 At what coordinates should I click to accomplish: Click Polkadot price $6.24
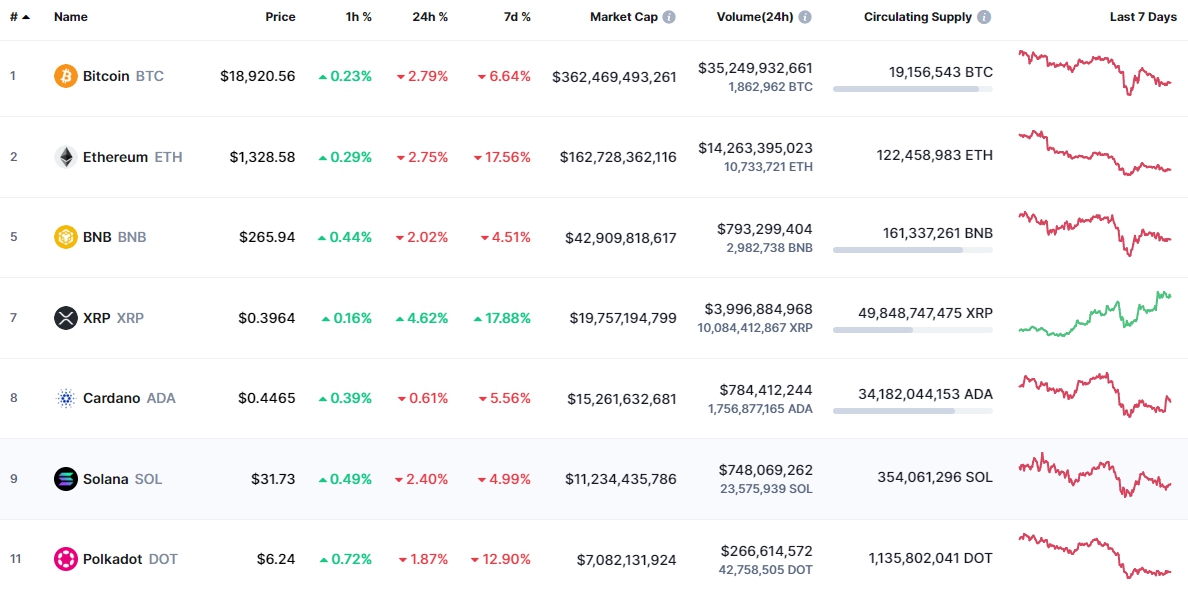(x=277, y=559)
